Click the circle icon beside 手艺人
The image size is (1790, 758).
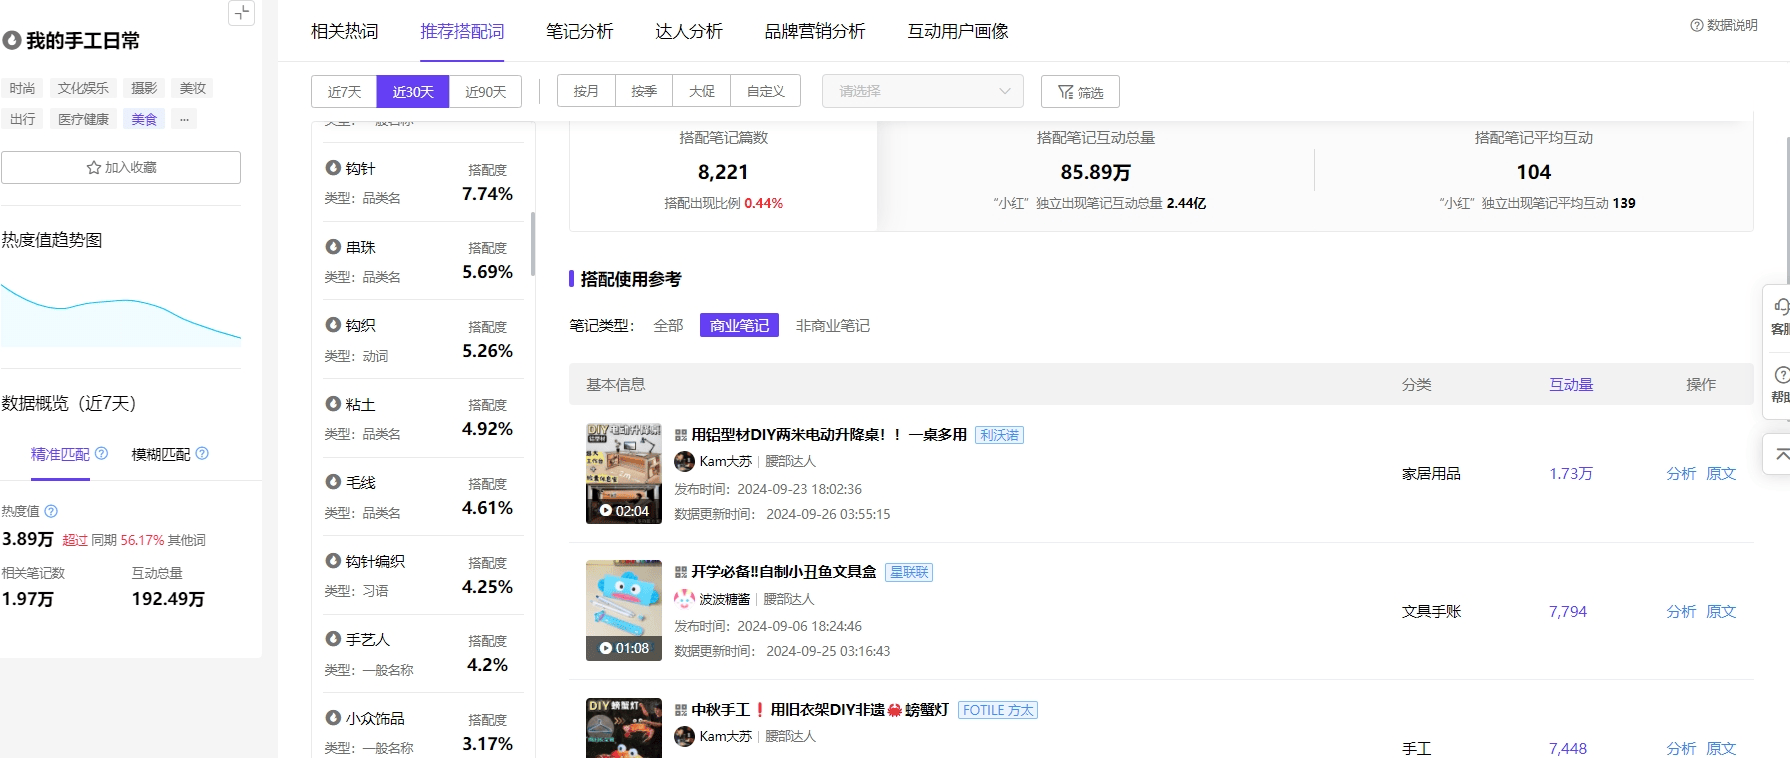tap(333, 639)
